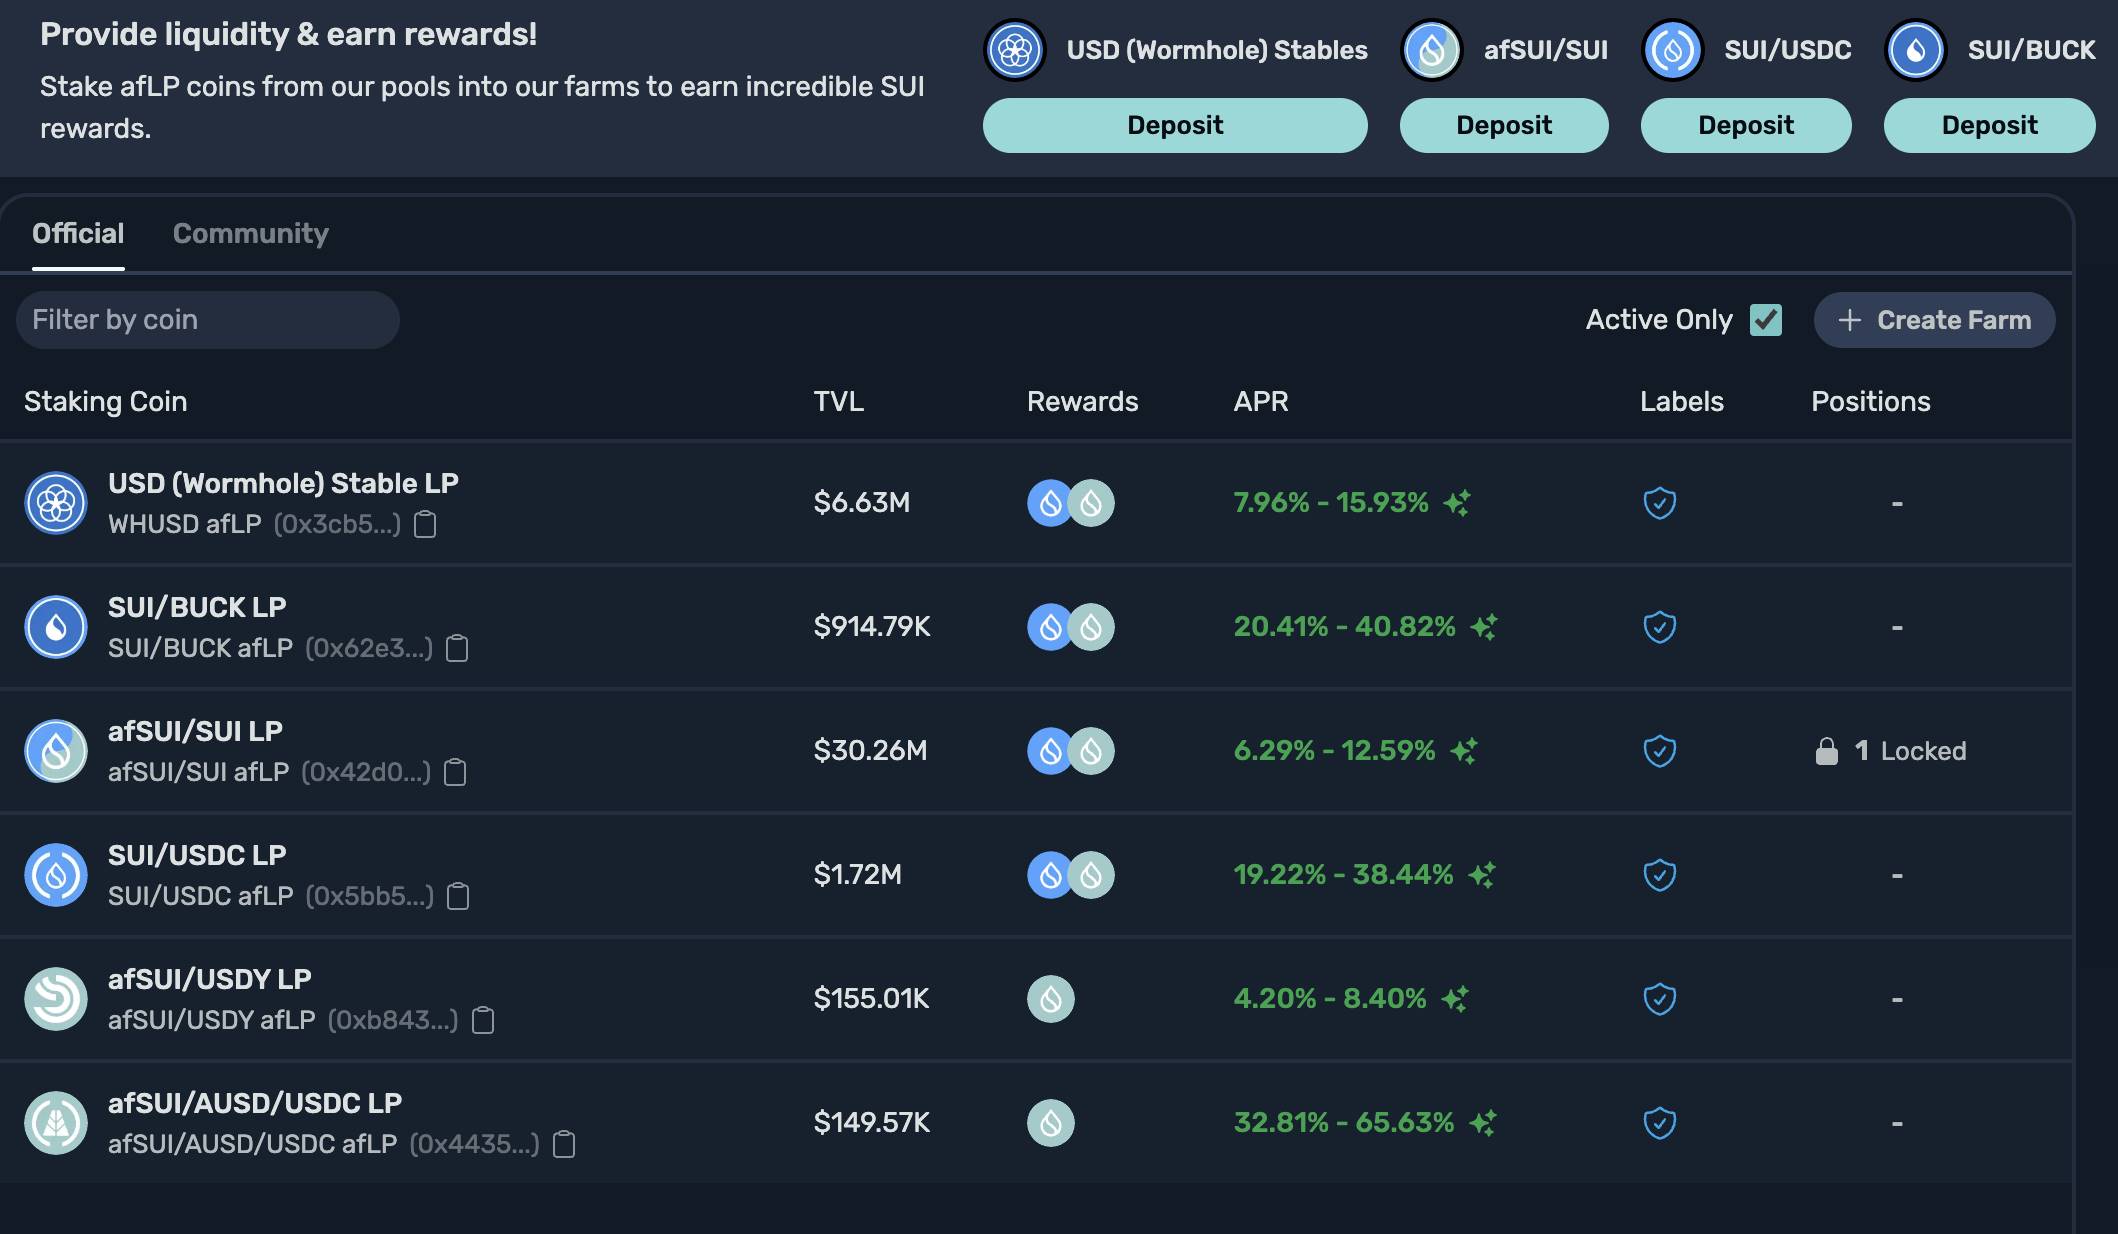Select the Official tab
2118x1234 pixels.
(x=76, y=232)
